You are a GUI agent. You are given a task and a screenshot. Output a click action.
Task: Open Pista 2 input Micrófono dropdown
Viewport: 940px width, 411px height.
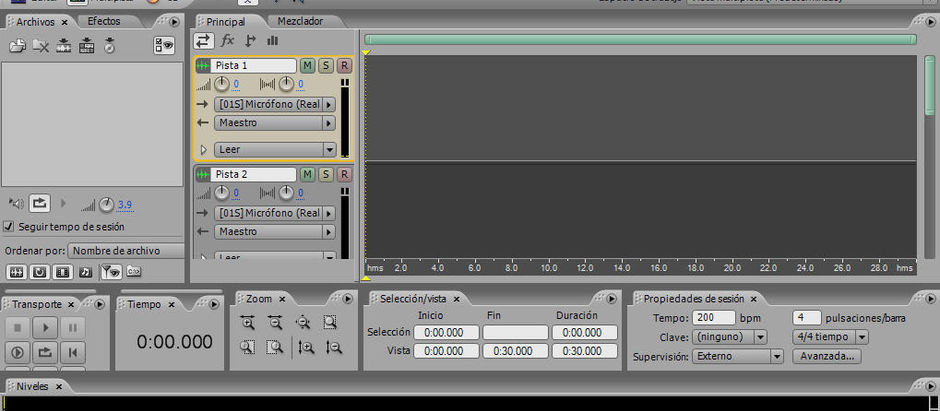coord(275,213)
